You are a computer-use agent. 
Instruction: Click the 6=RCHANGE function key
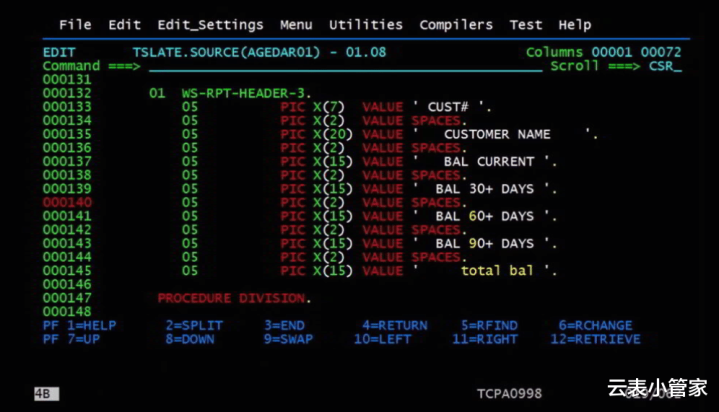[595, 325]
